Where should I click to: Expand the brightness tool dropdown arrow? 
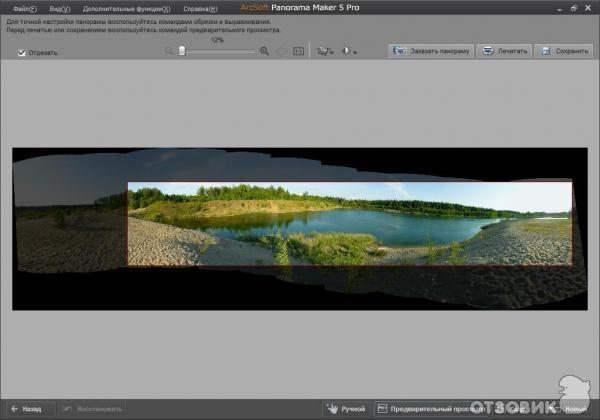click(356, 51)
